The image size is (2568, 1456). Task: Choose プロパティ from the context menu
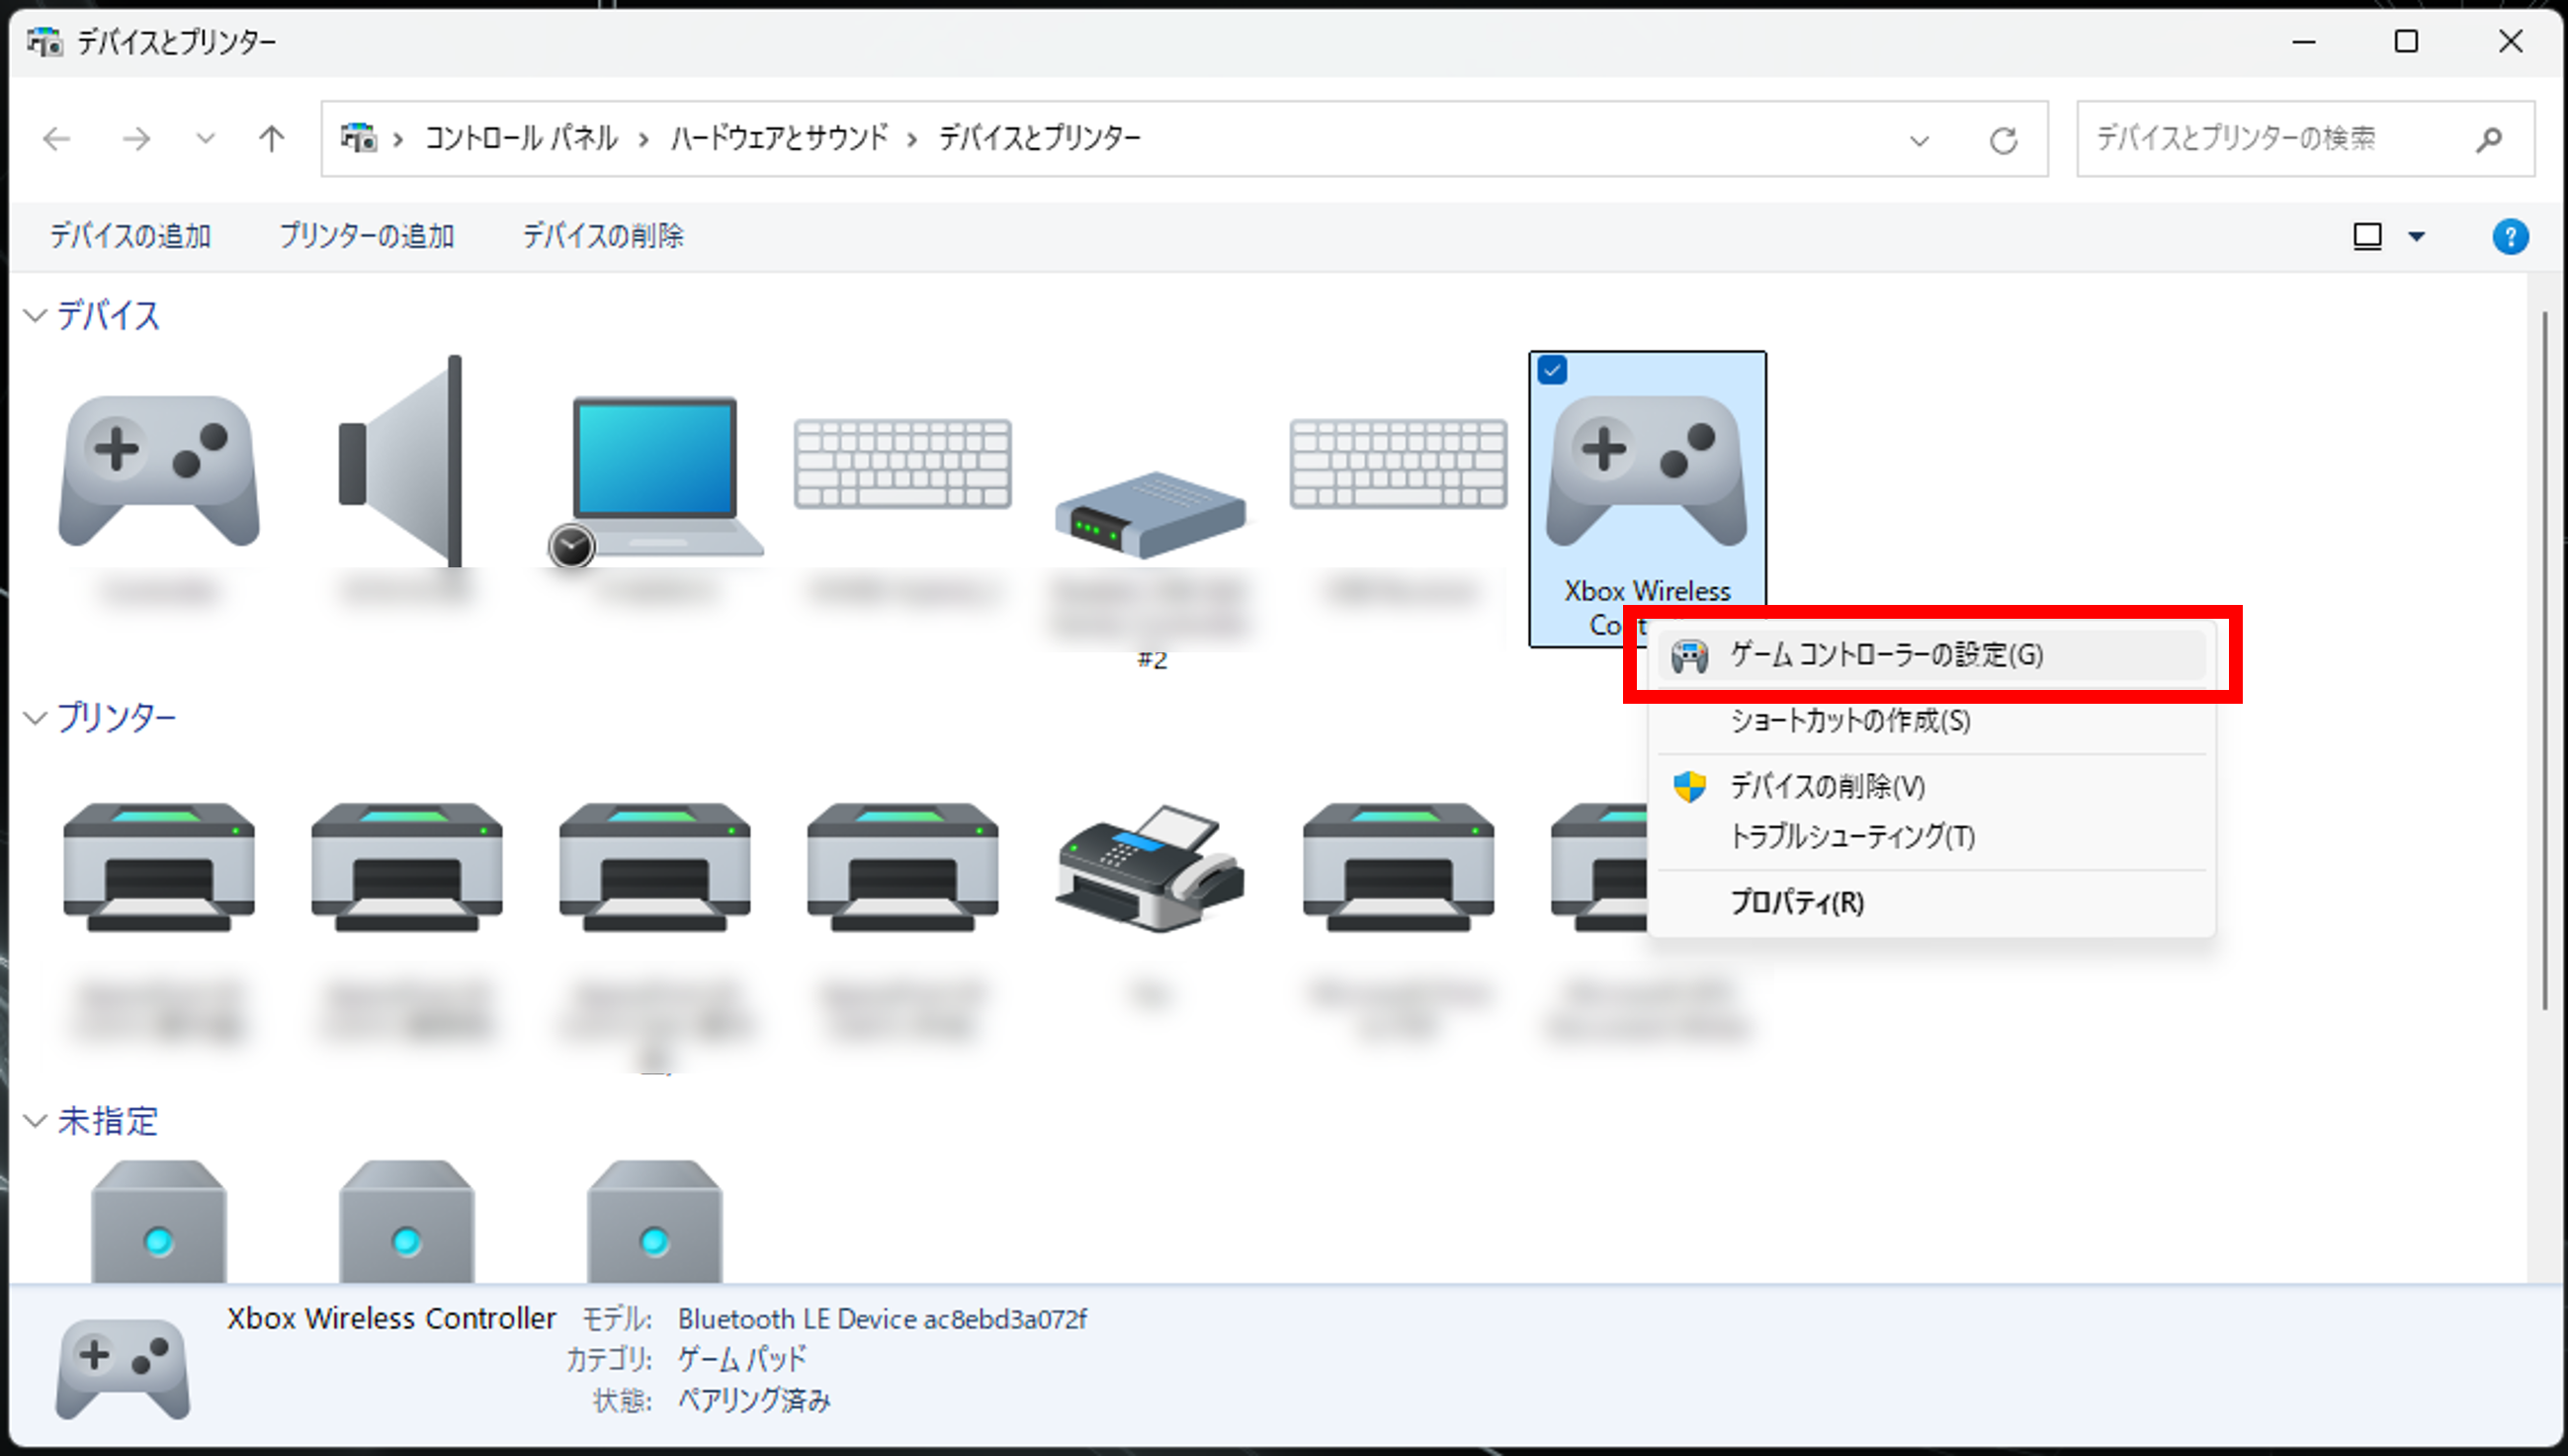(x=1796, y=901)
